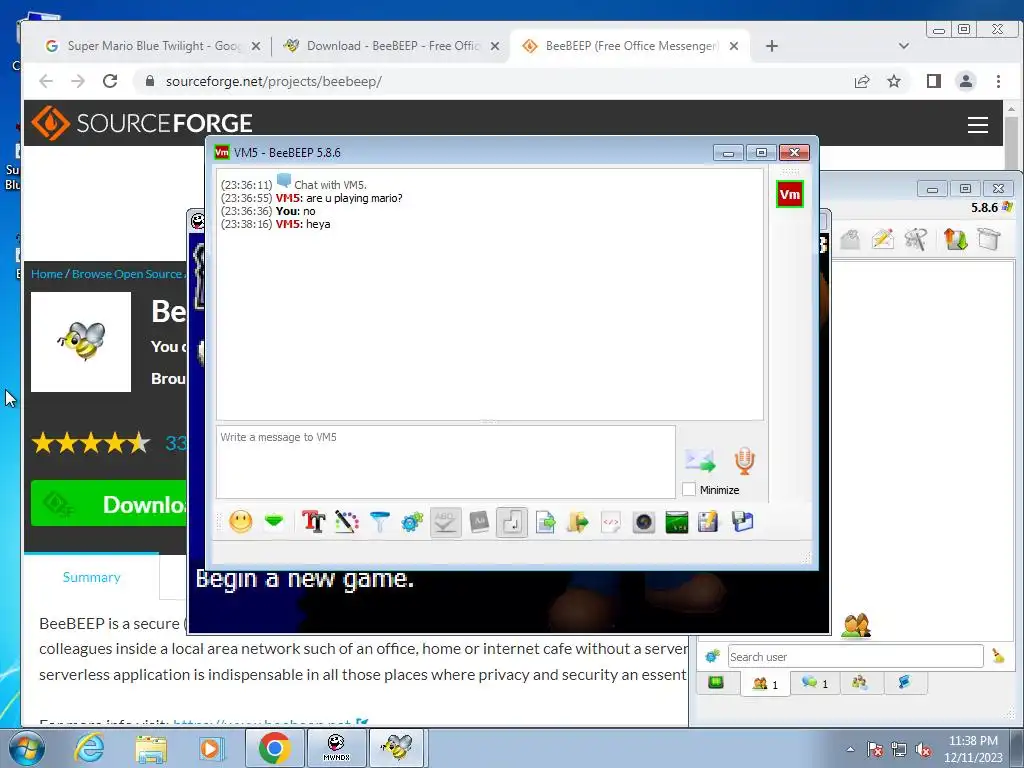Click the broom clear-search icon

998,656
